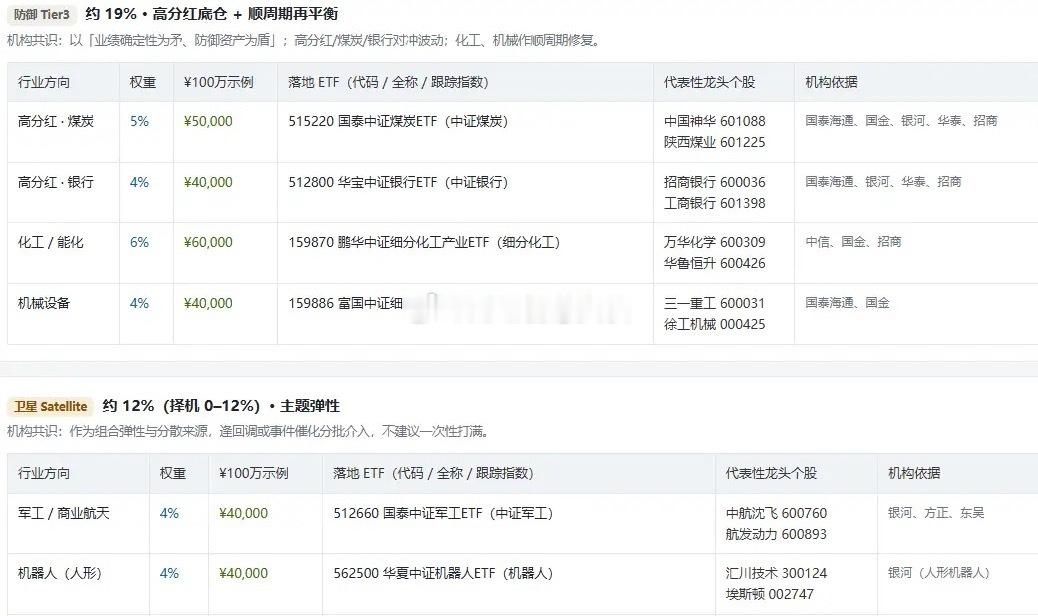Click 515220 国泰中证煤炭ETF entry
Image resolution: width=1038 pixels, height=616 pixels.
399,121
